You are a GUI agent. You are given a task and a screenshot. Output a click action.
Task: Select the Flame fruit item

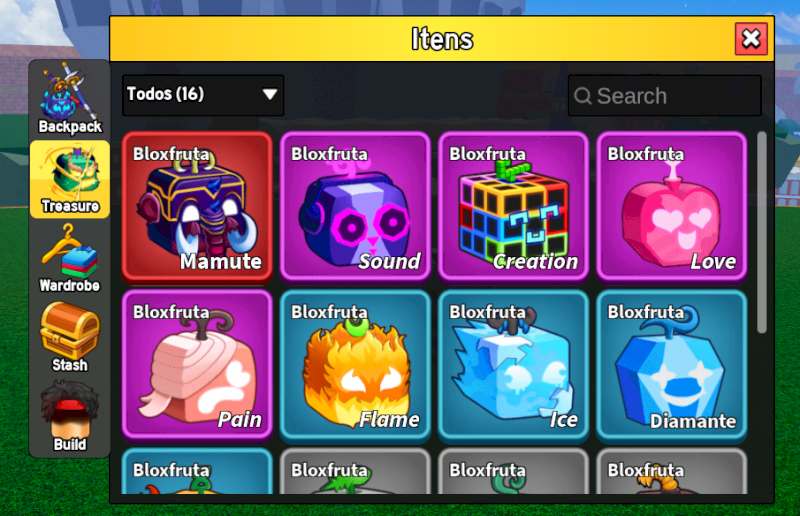click(356, 364)
